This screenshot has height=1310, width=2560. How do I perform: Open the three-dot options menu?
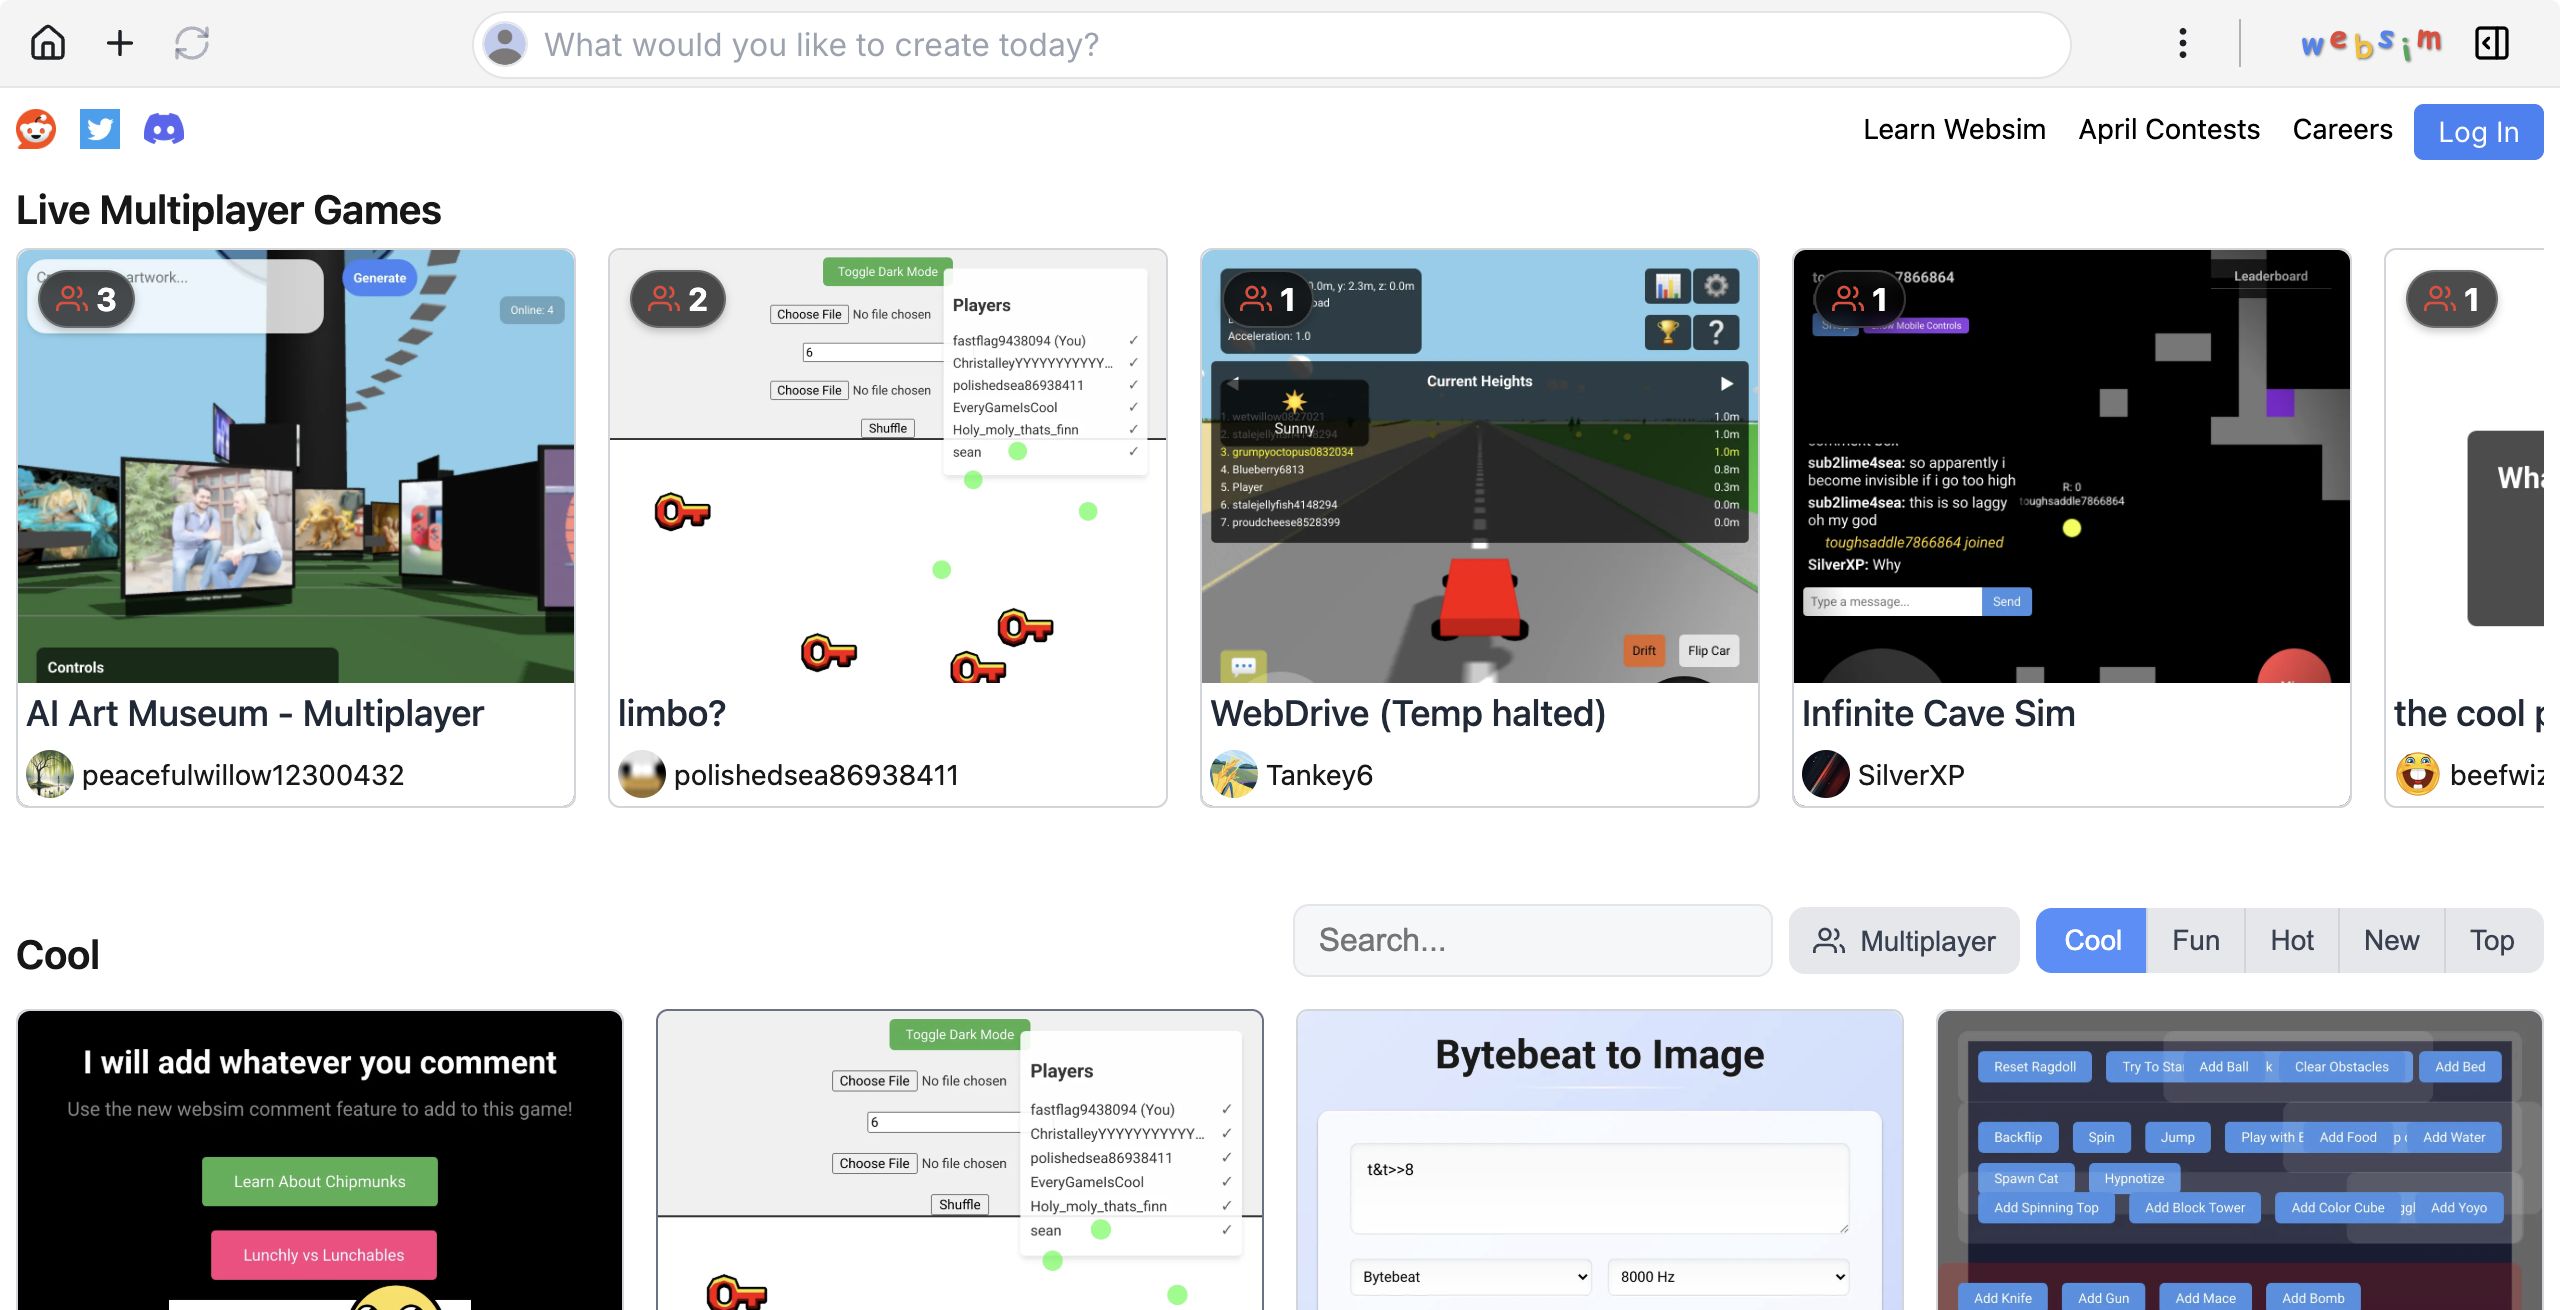tap(2182, 43)
